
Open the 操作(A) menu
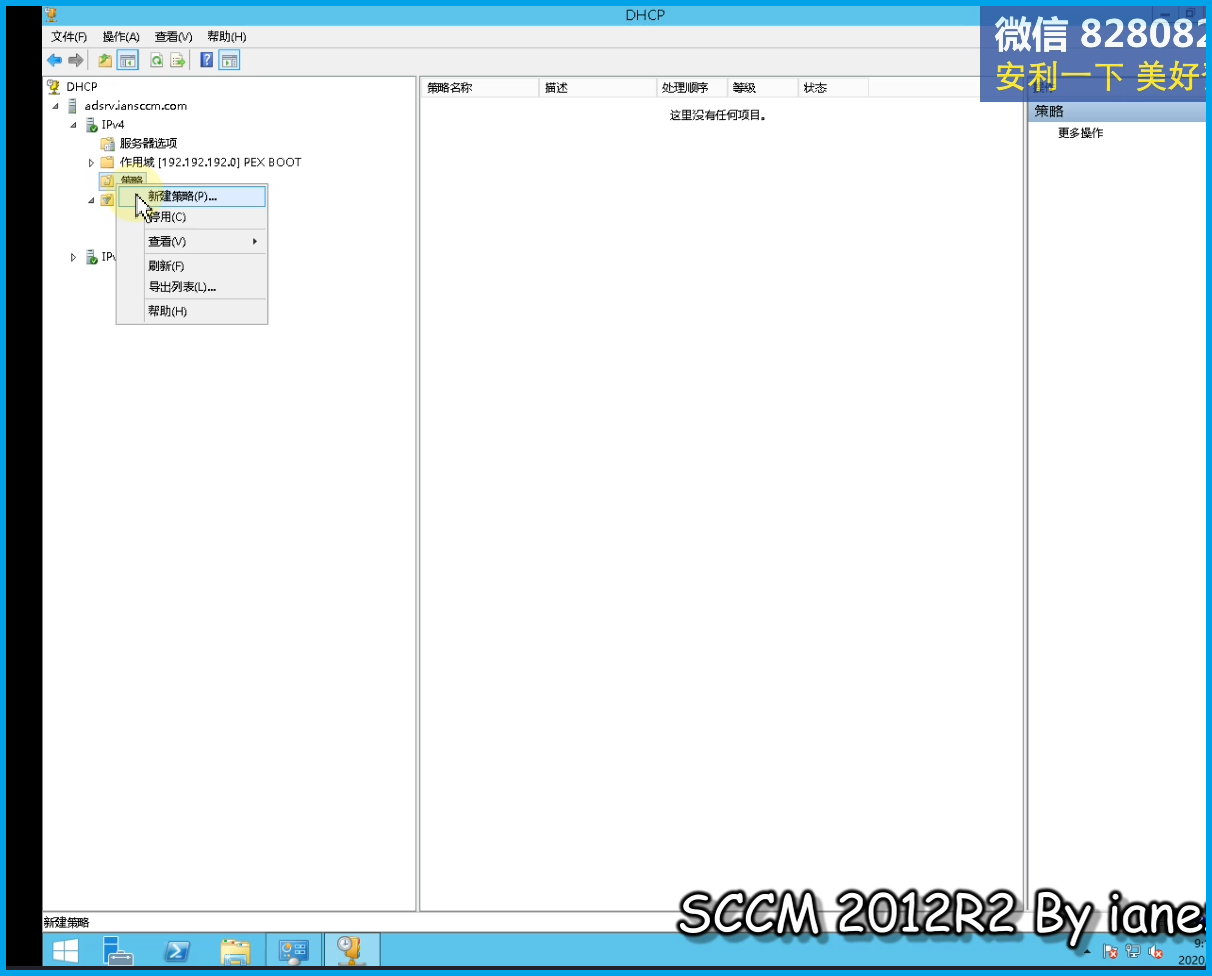pyautogui.click(x=121, y=37)
